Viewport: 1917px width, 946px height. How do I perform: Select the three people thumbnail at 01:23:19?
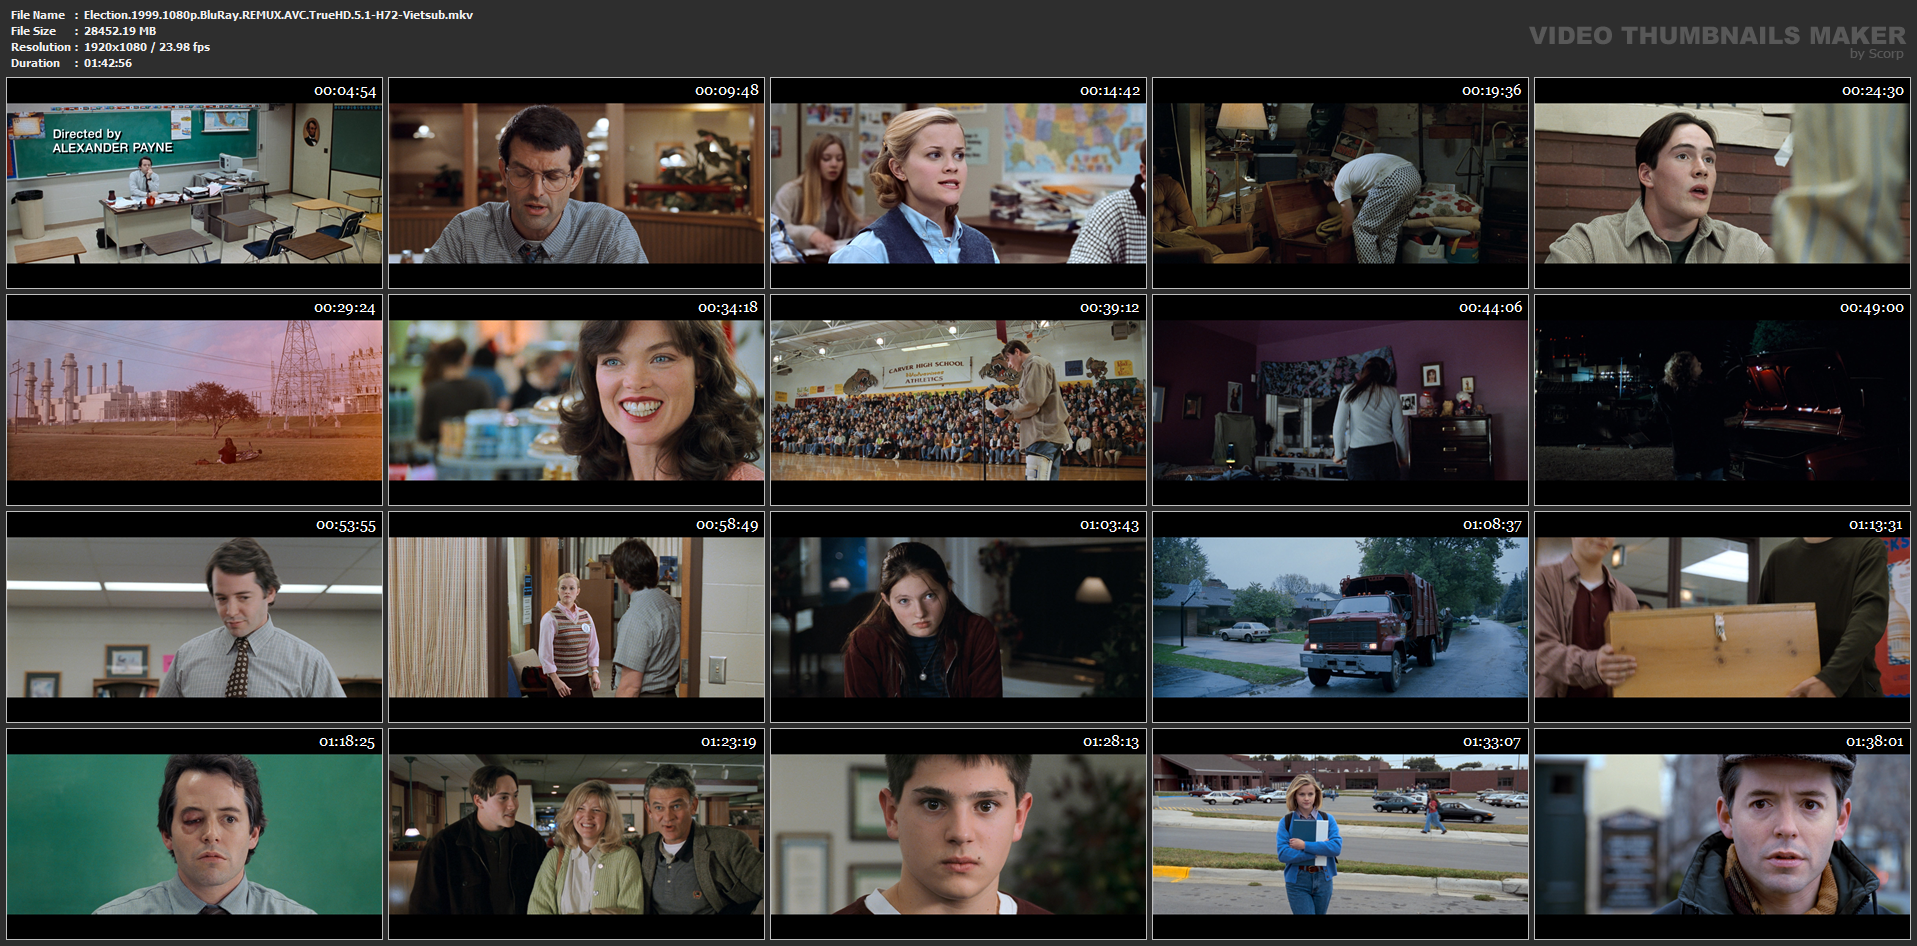(576, 834)
